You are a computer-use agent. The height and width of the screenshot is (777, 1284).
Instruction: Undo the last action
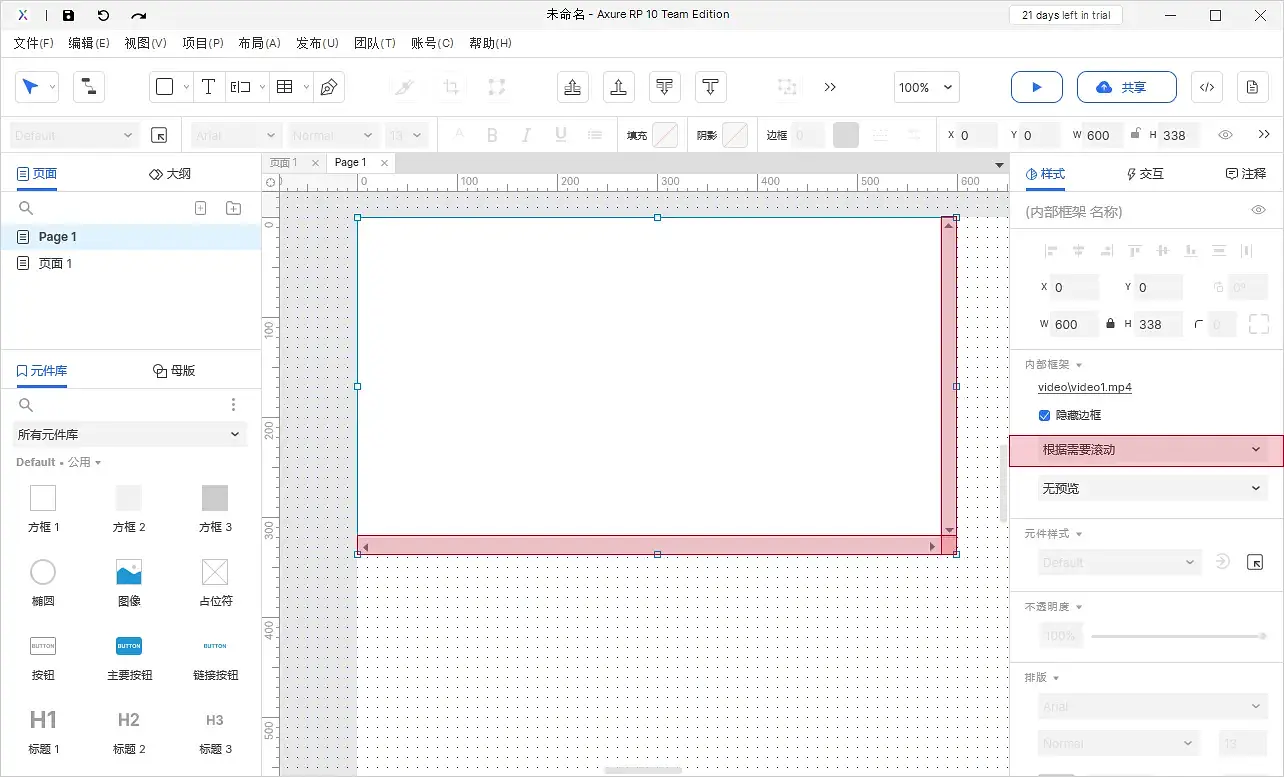[x=103, y=15]
